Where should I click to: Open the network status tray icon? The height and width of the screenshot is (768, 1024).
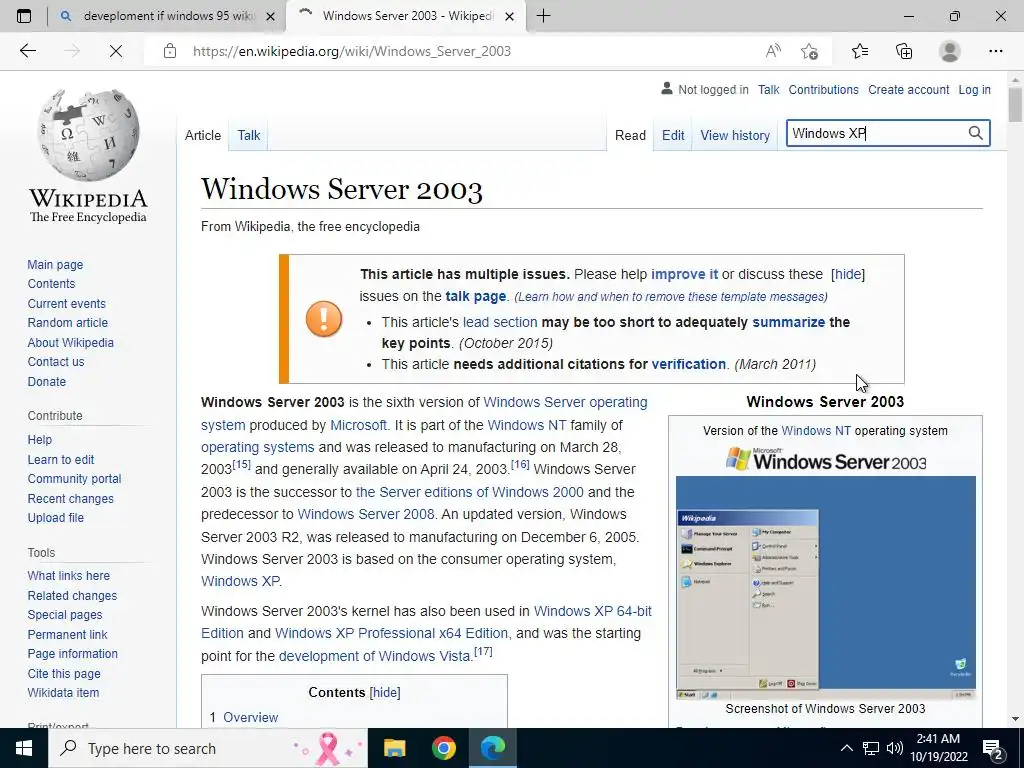[x=871, y=748]
